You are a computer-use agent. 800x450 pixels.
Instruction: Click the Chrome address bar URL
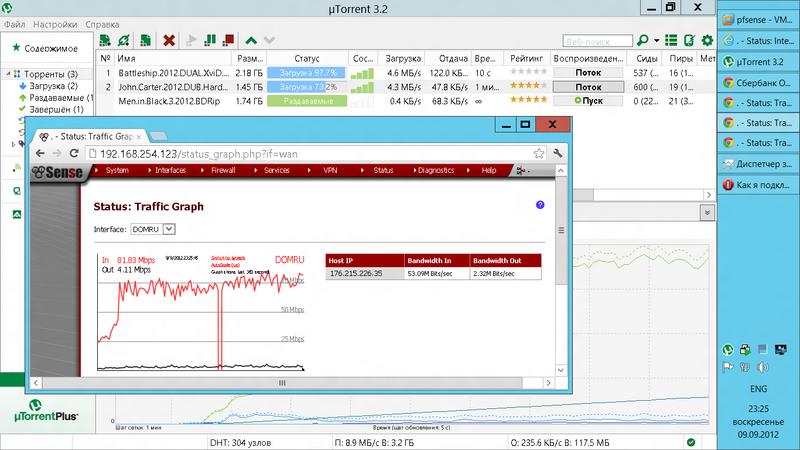pyautogui.click(x=198, y=154)
